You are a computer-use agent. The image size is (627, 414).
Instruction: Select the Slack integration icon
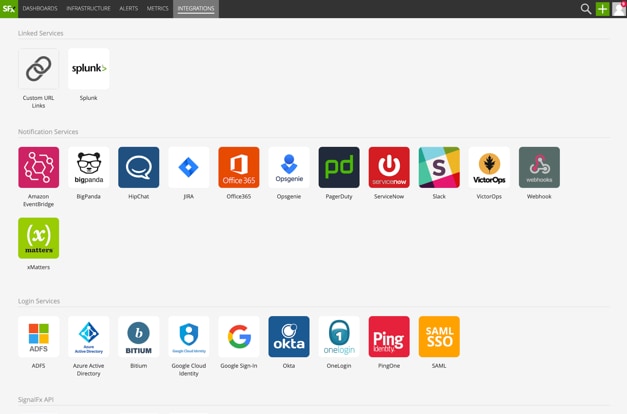[x=439, y=167]
